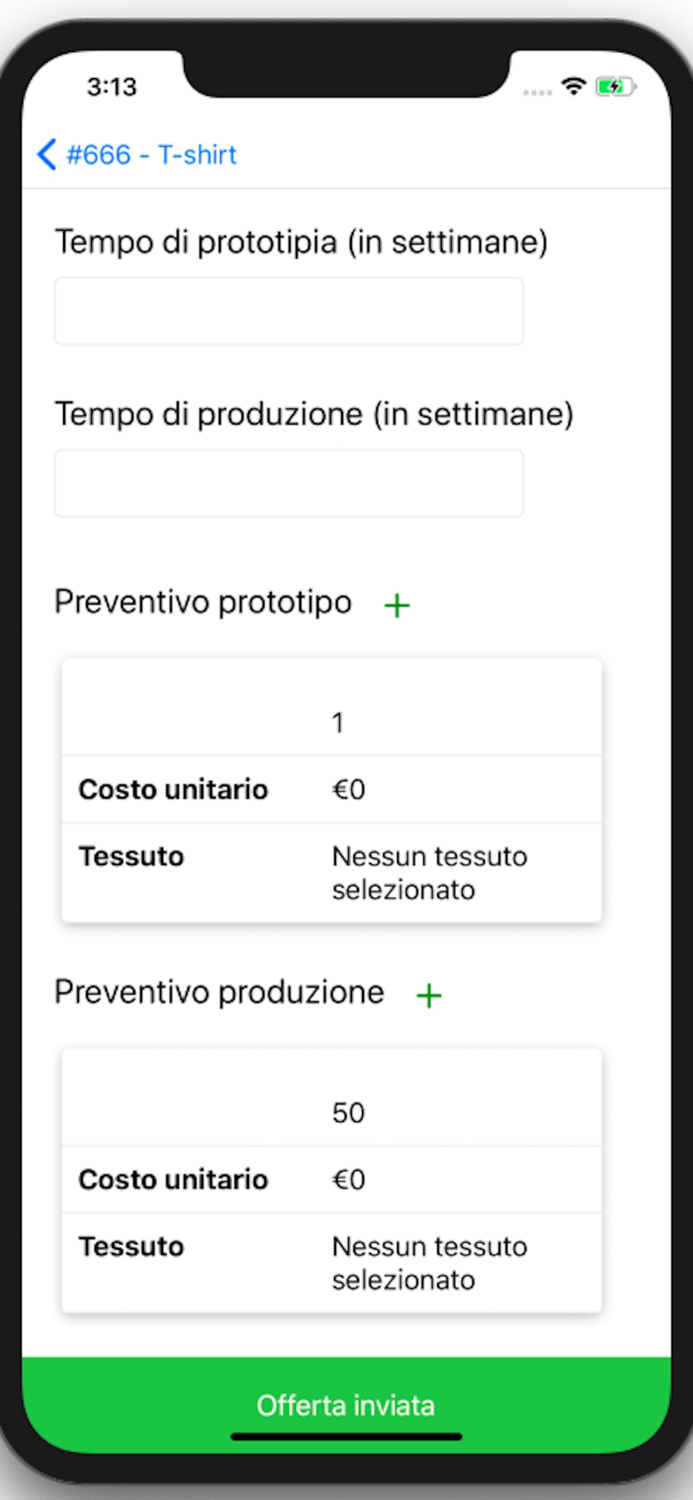Image resolution: width=693 pixels, height=1500 pixels.
Task: Edit the €0 unit cost in produzione card
Action: tap(349, 1179)
